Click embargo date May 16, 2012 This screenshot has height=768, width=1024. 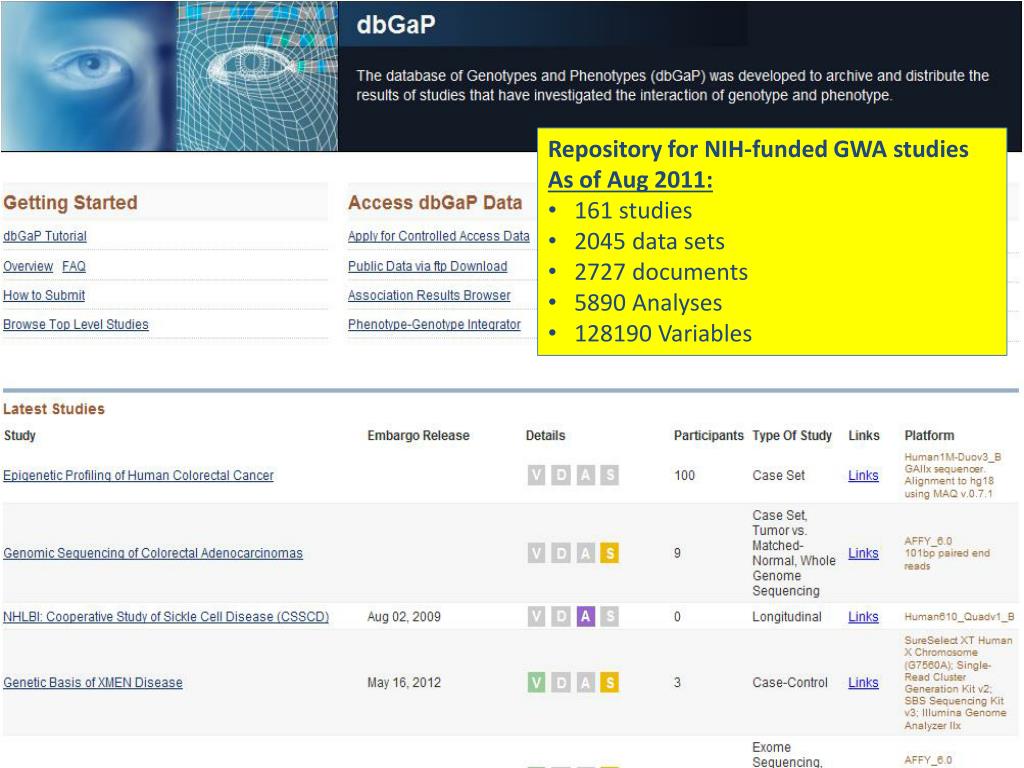(404, 682)
